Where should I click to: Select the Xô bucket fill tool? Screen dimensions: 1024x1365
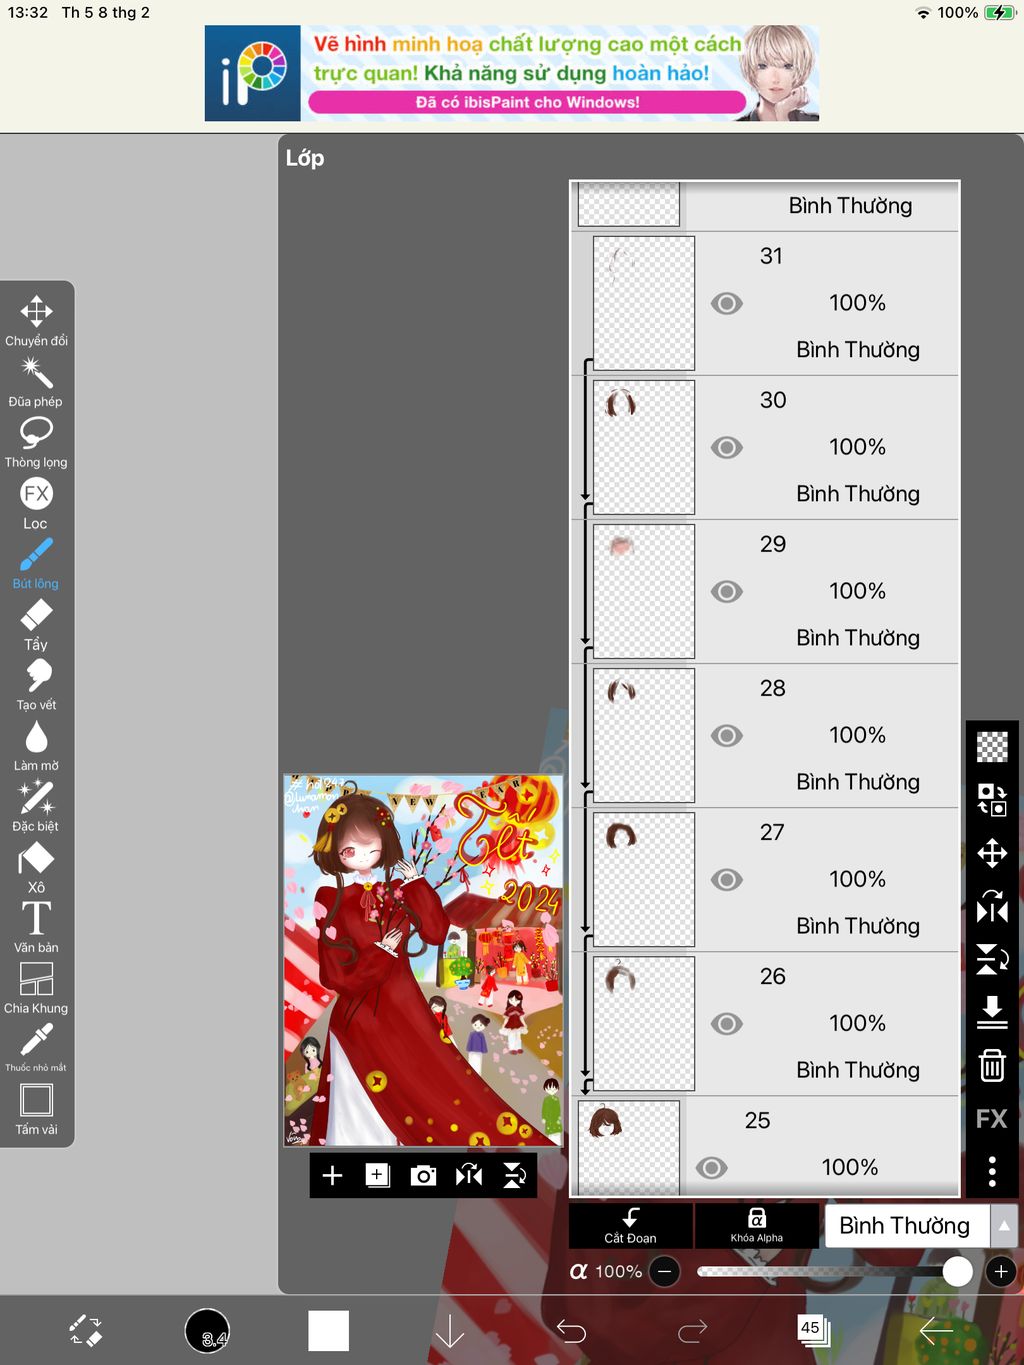(x=36, y=868)
